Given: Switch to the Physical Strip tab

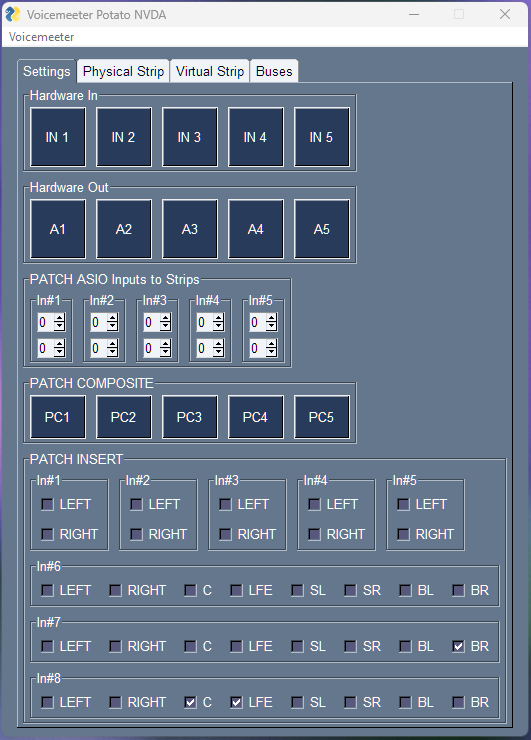Looking at the screenshot, I should point(123,71).
